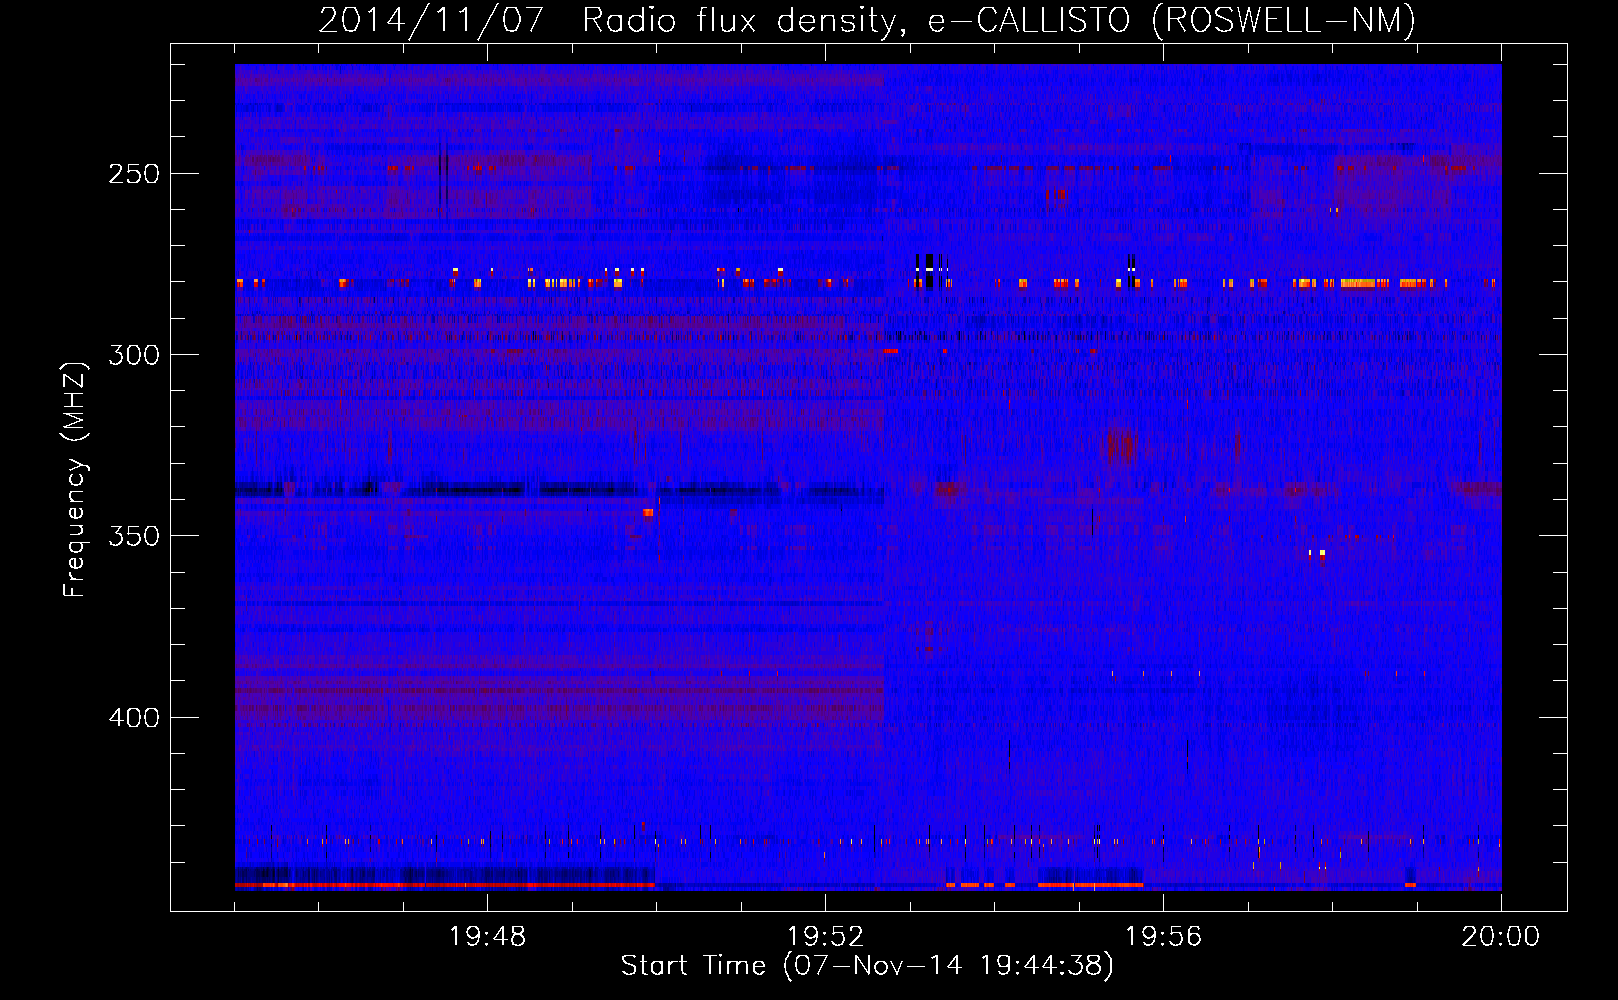Click the 19:56 time tick label

(1164, 937)
